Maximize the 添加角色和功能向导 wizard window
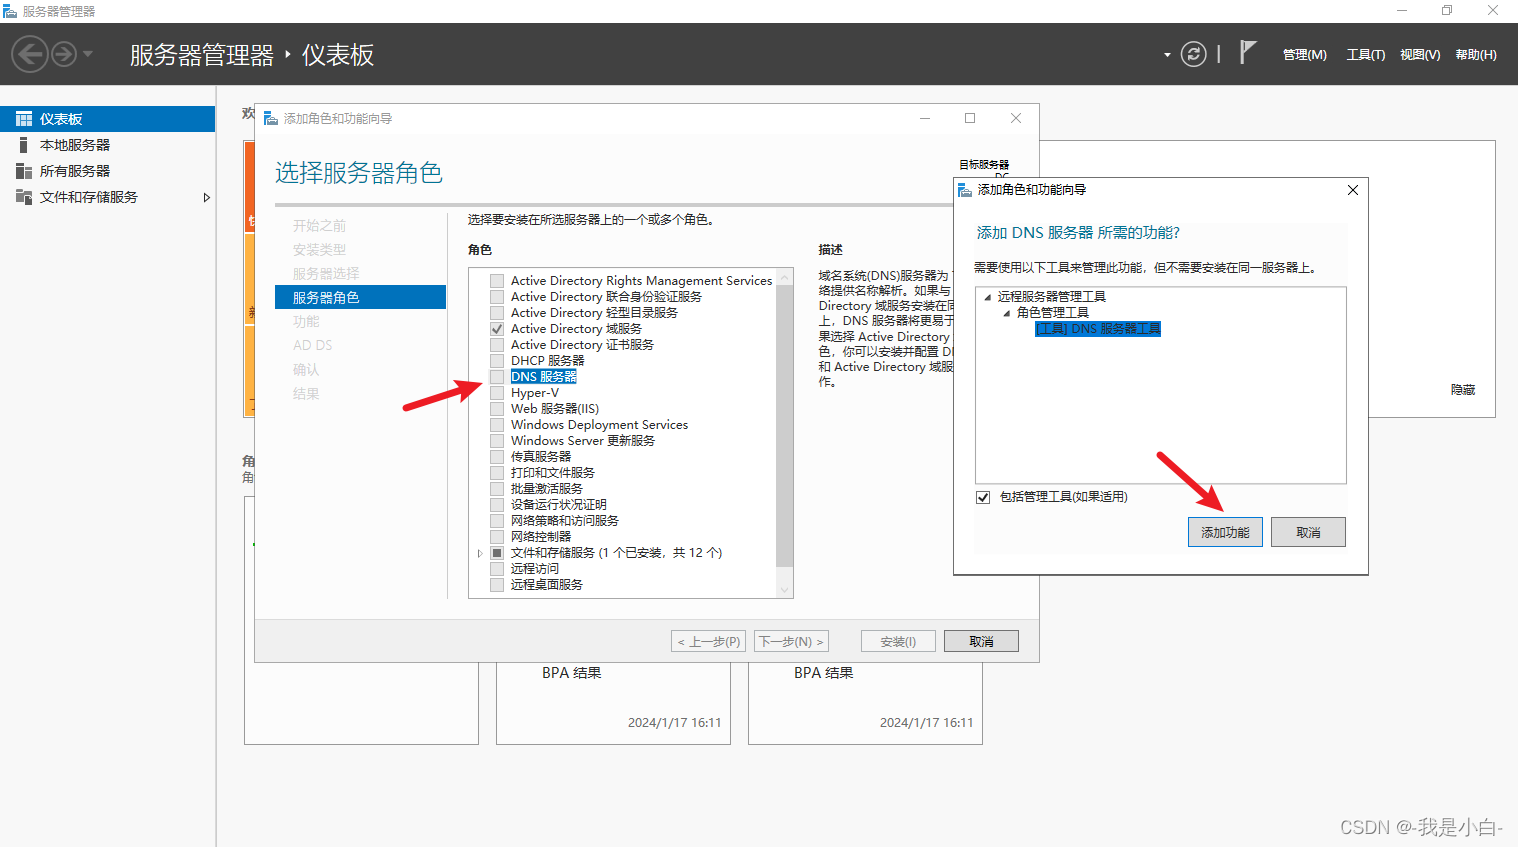The width and height of the screenshot is (1518, 847). tap(970, 118)
